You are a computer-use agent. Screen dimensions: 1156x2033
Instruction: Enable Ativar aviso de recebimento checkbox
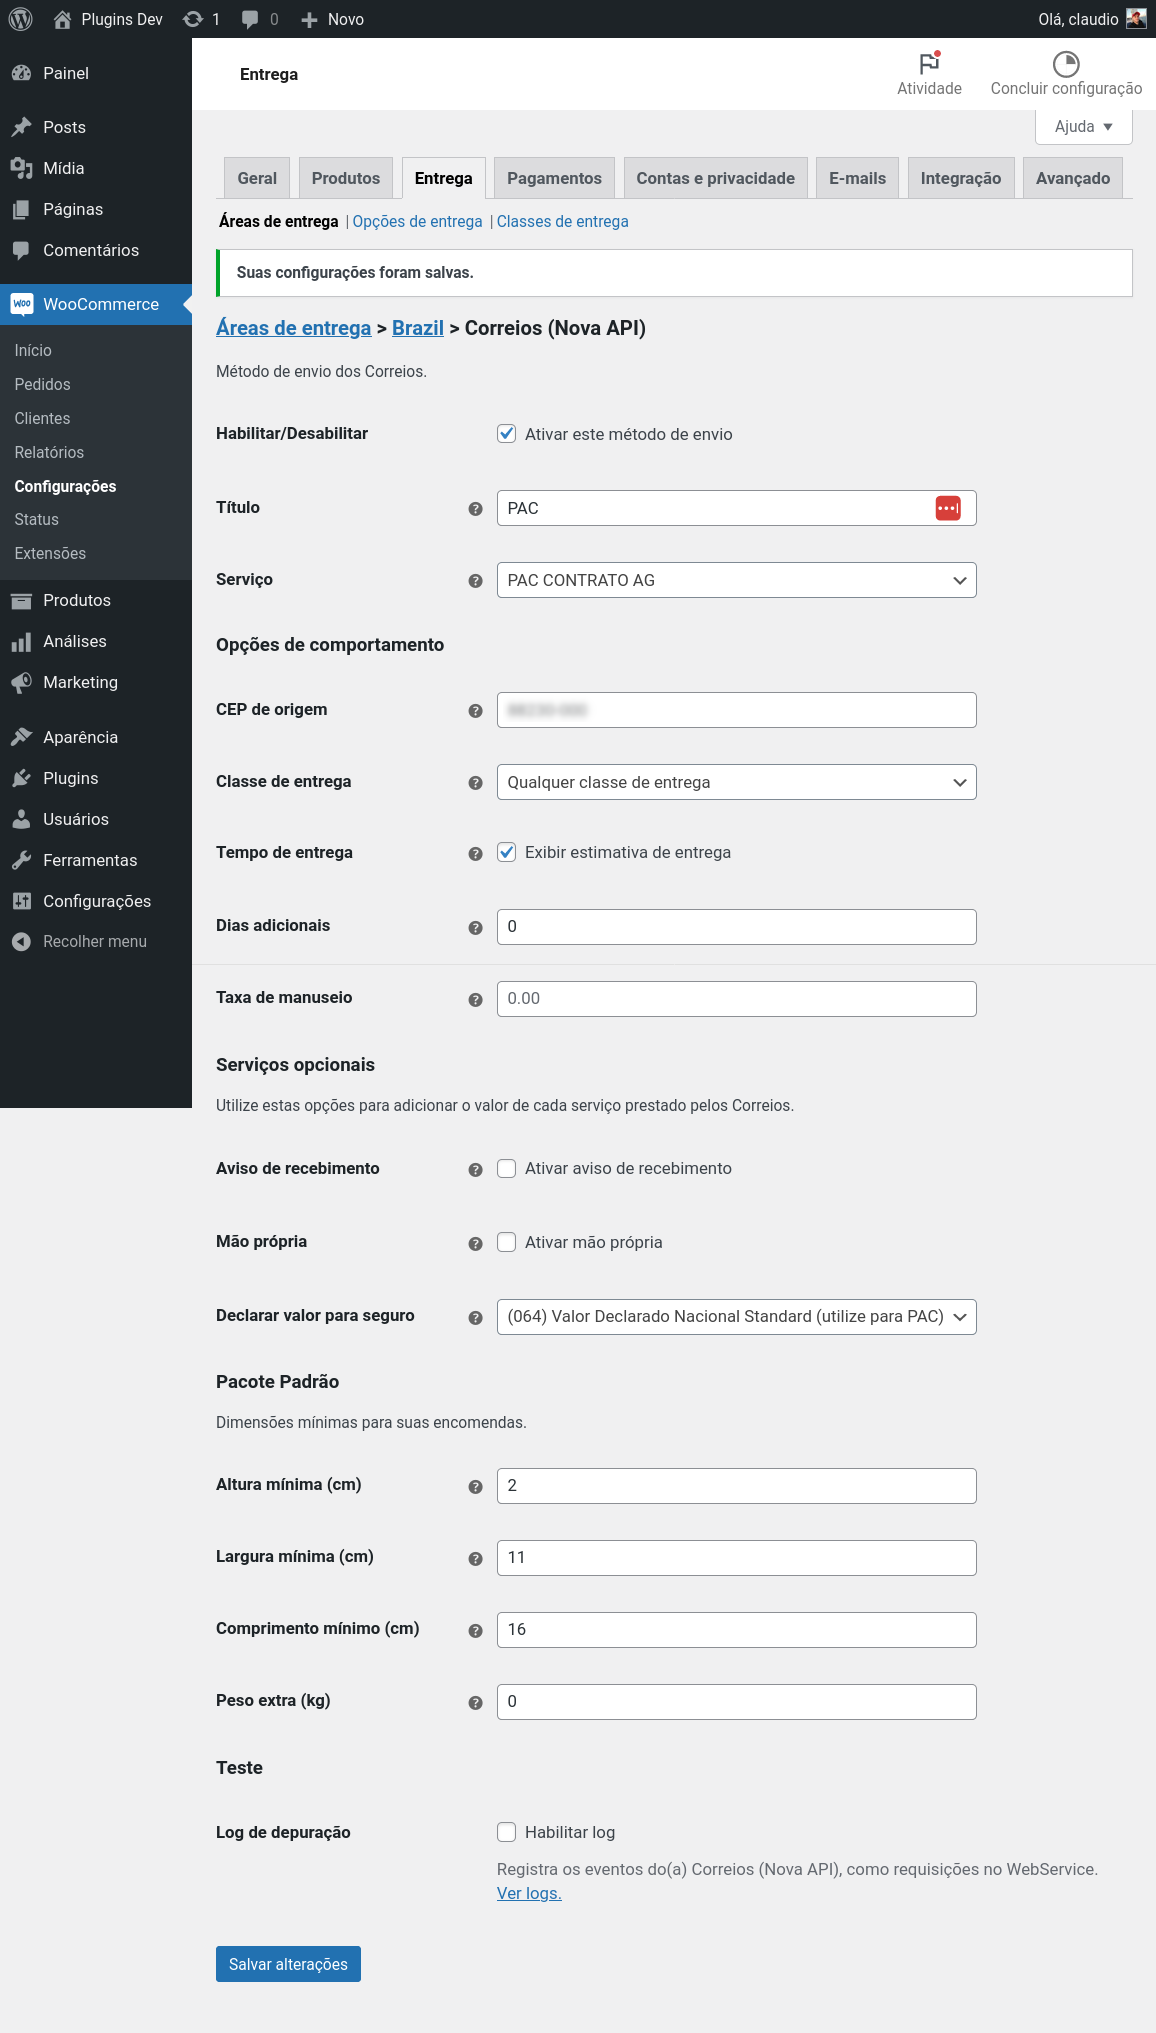507,1168
